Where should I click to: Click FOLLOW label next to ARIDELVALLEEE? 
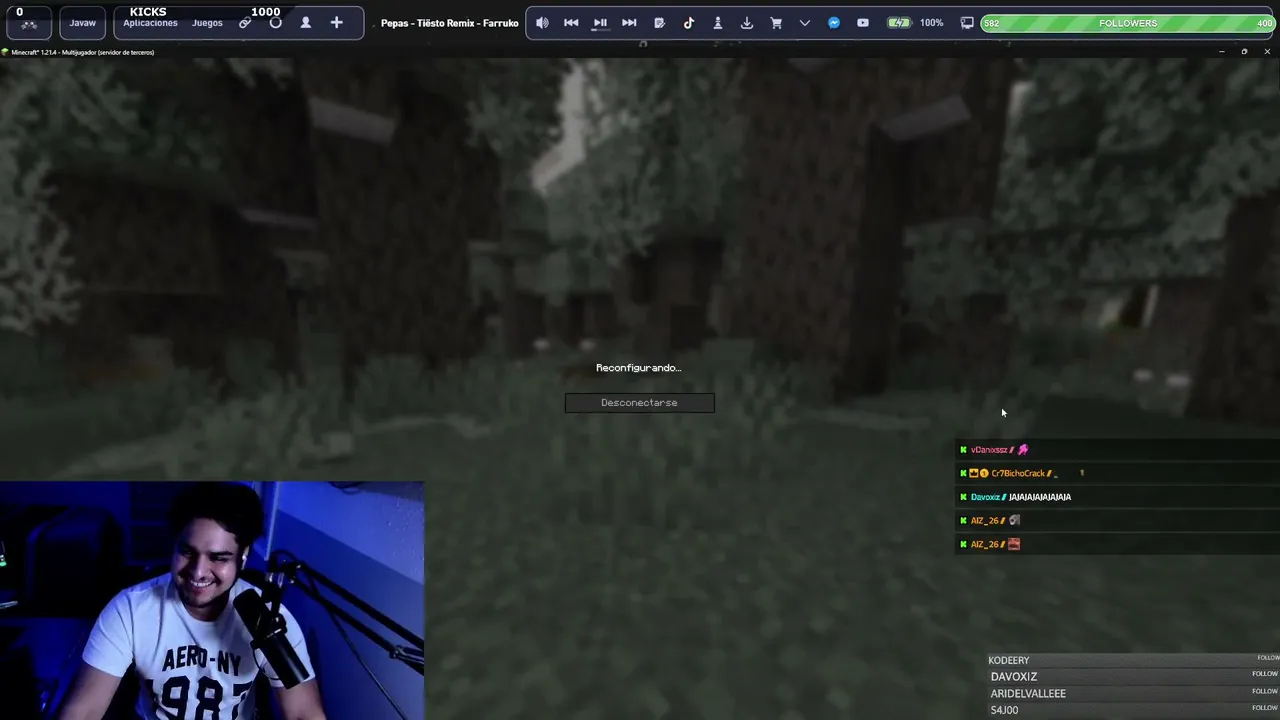pyautogui.click(x=1265, y=691)
